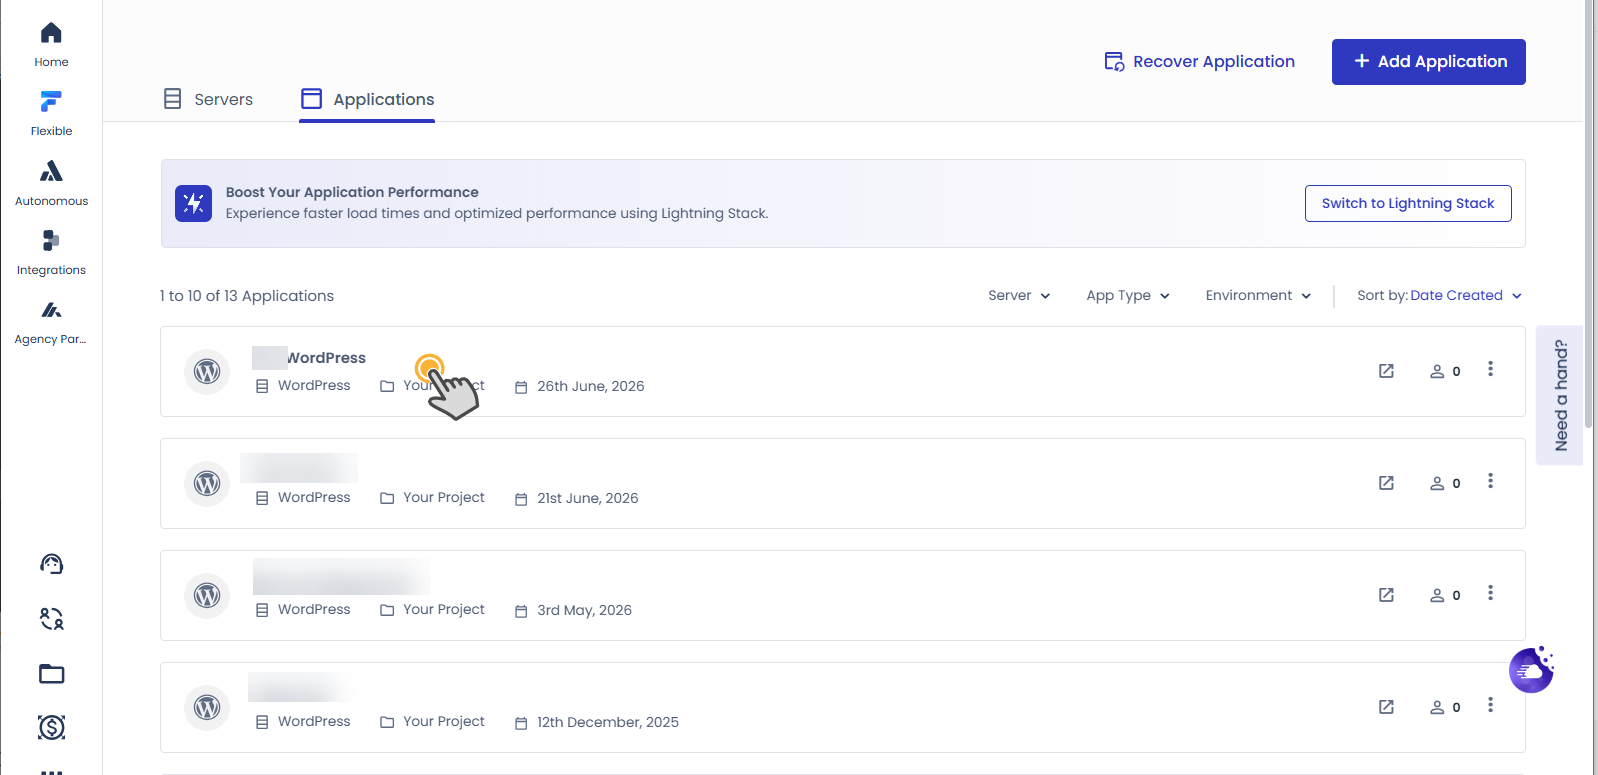Click the 26th June, 2026 date
The width and height of the screenshot is (1598, 775).
(x=590, y=386)
